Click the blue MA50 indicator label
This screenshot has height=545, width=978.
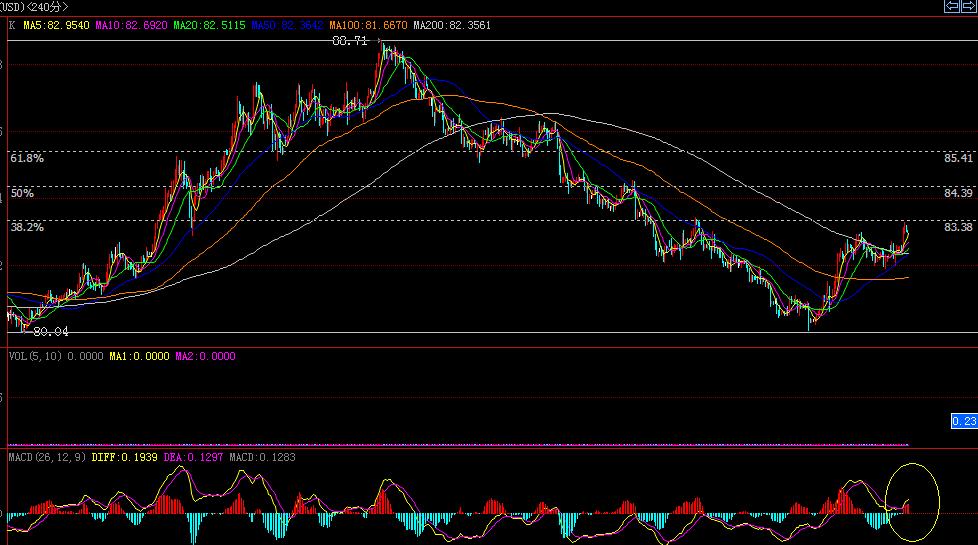click(x=287, y=26)
